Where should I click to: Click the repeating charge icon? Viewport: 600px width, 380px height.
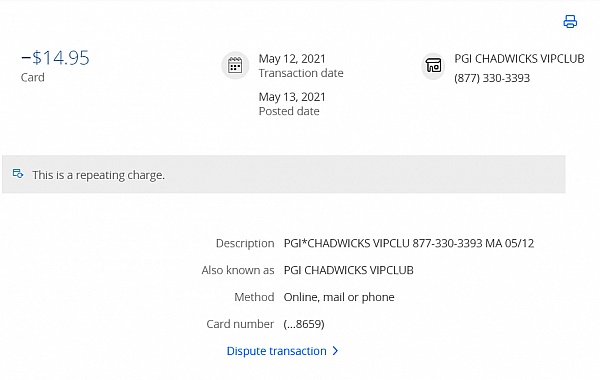click(x=18, y=174)
